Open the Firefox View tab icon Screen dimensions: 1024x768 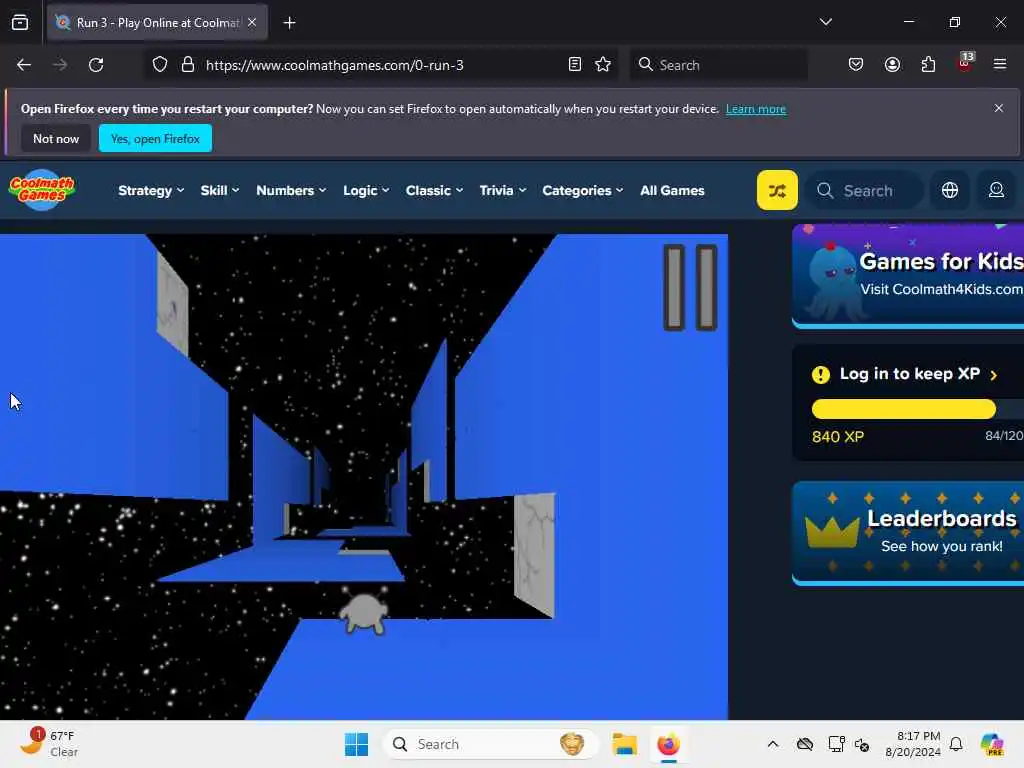tap(20, 22)
